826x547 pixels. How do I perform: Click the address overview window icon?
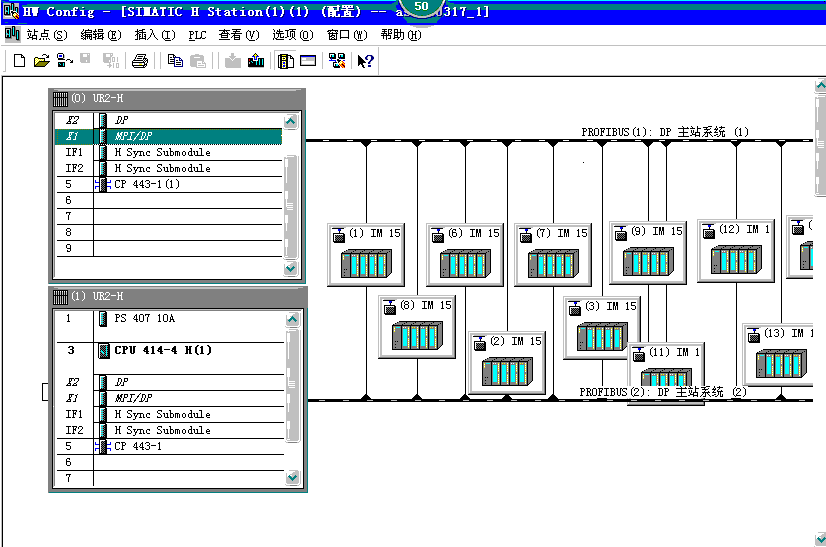click(308, 61)
